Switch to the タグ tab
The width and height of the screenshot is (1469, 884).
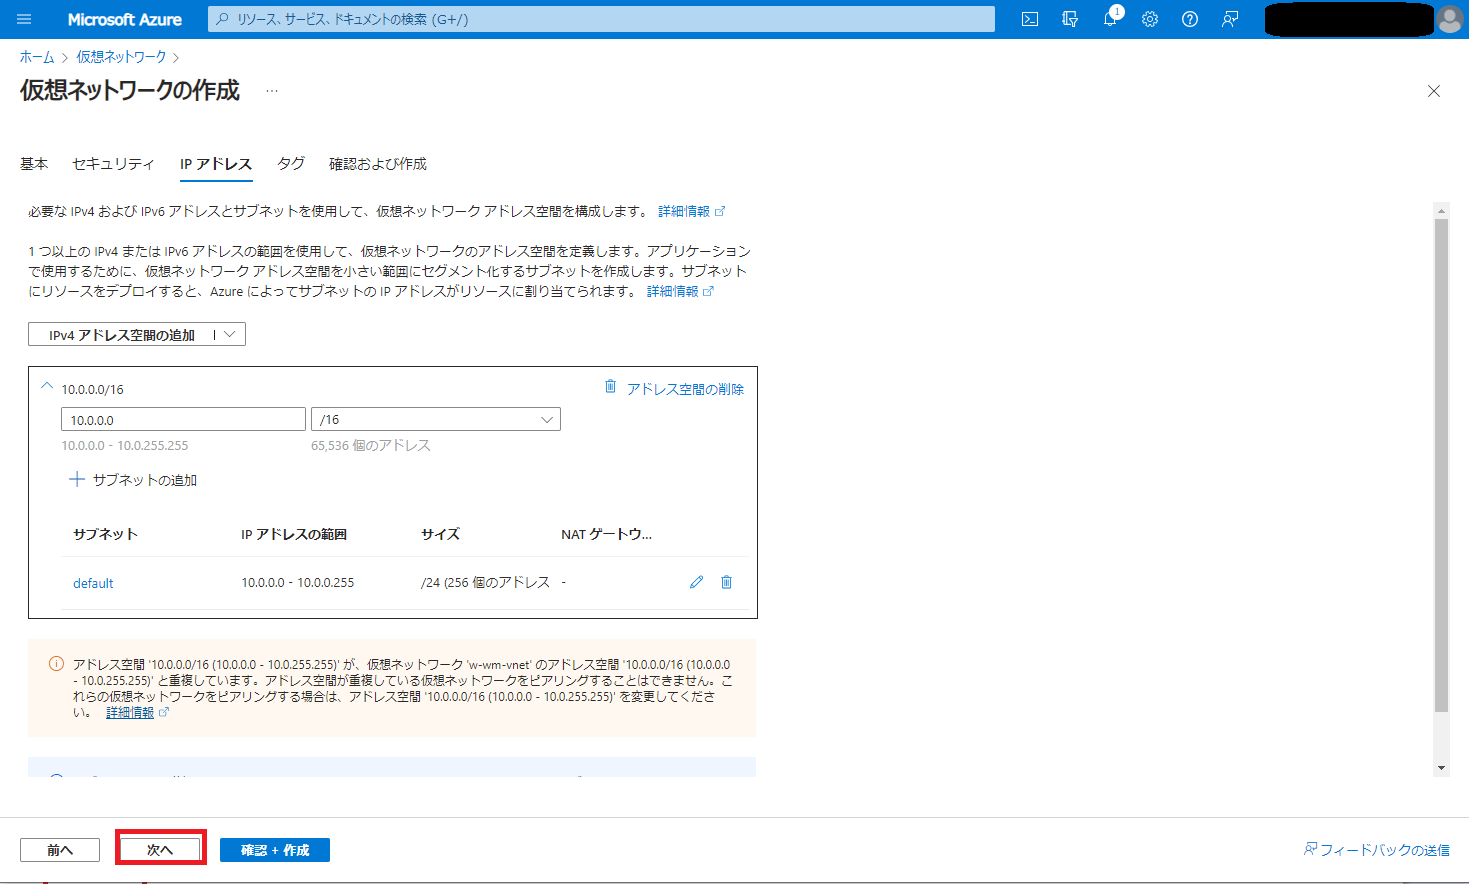click(291, 163)
